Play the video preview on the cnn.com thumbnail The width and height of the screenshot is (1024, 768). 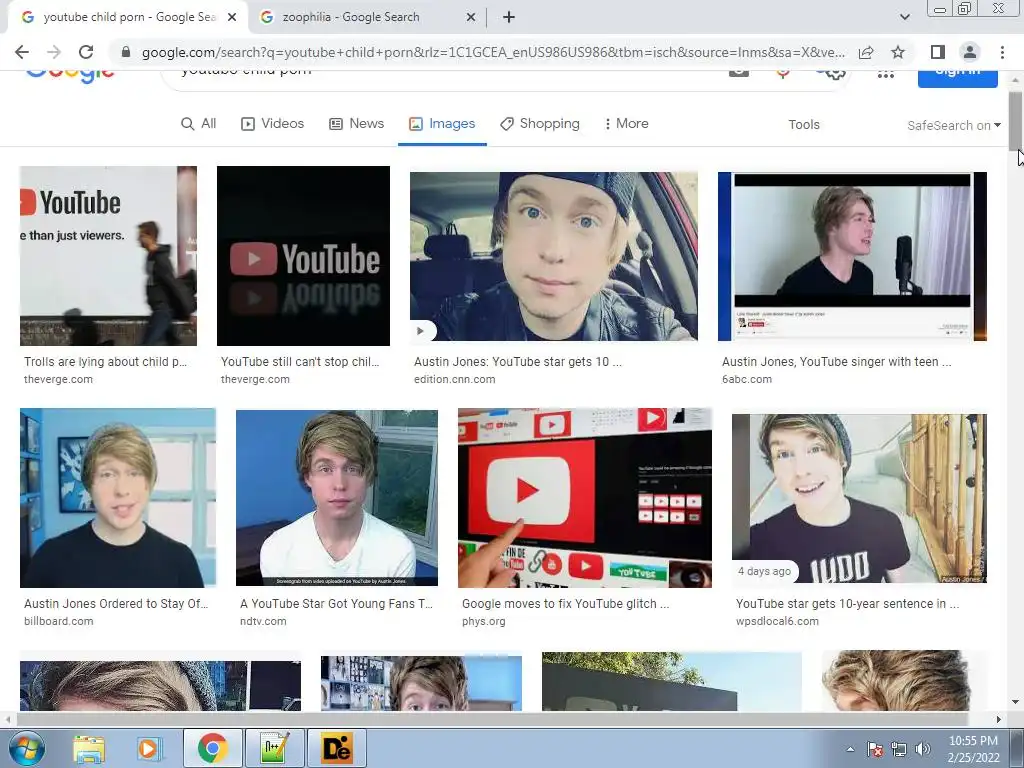point(421,330)
